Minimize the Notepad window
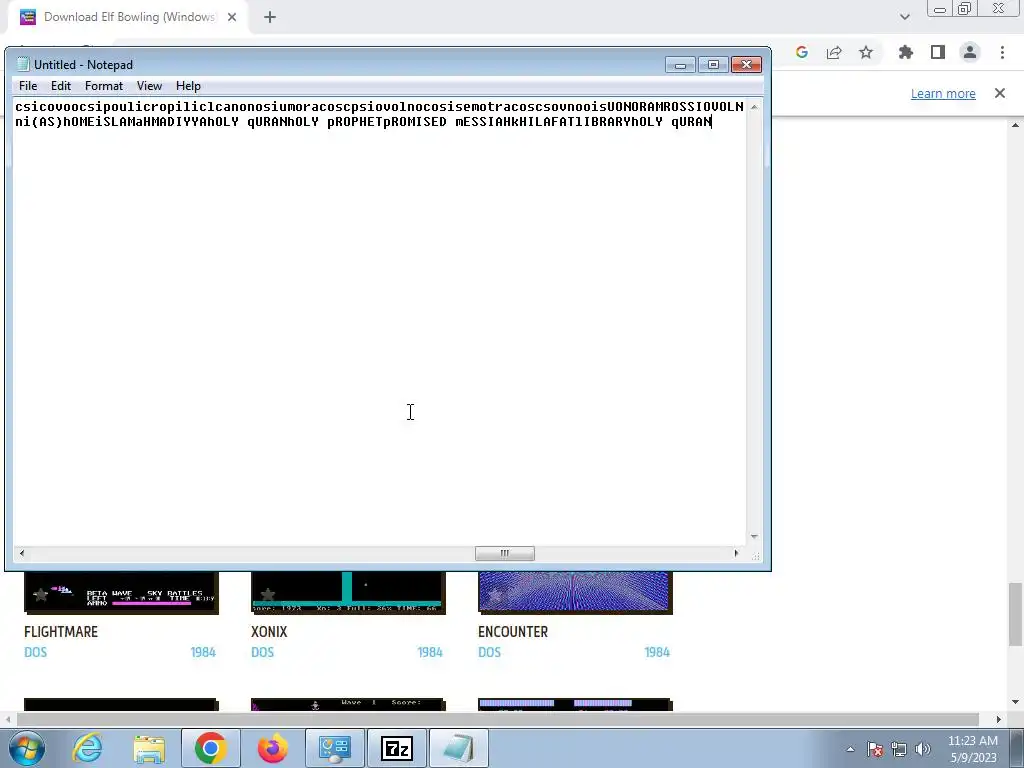Viewport: 1024px width, 768px height. (680, 65)
